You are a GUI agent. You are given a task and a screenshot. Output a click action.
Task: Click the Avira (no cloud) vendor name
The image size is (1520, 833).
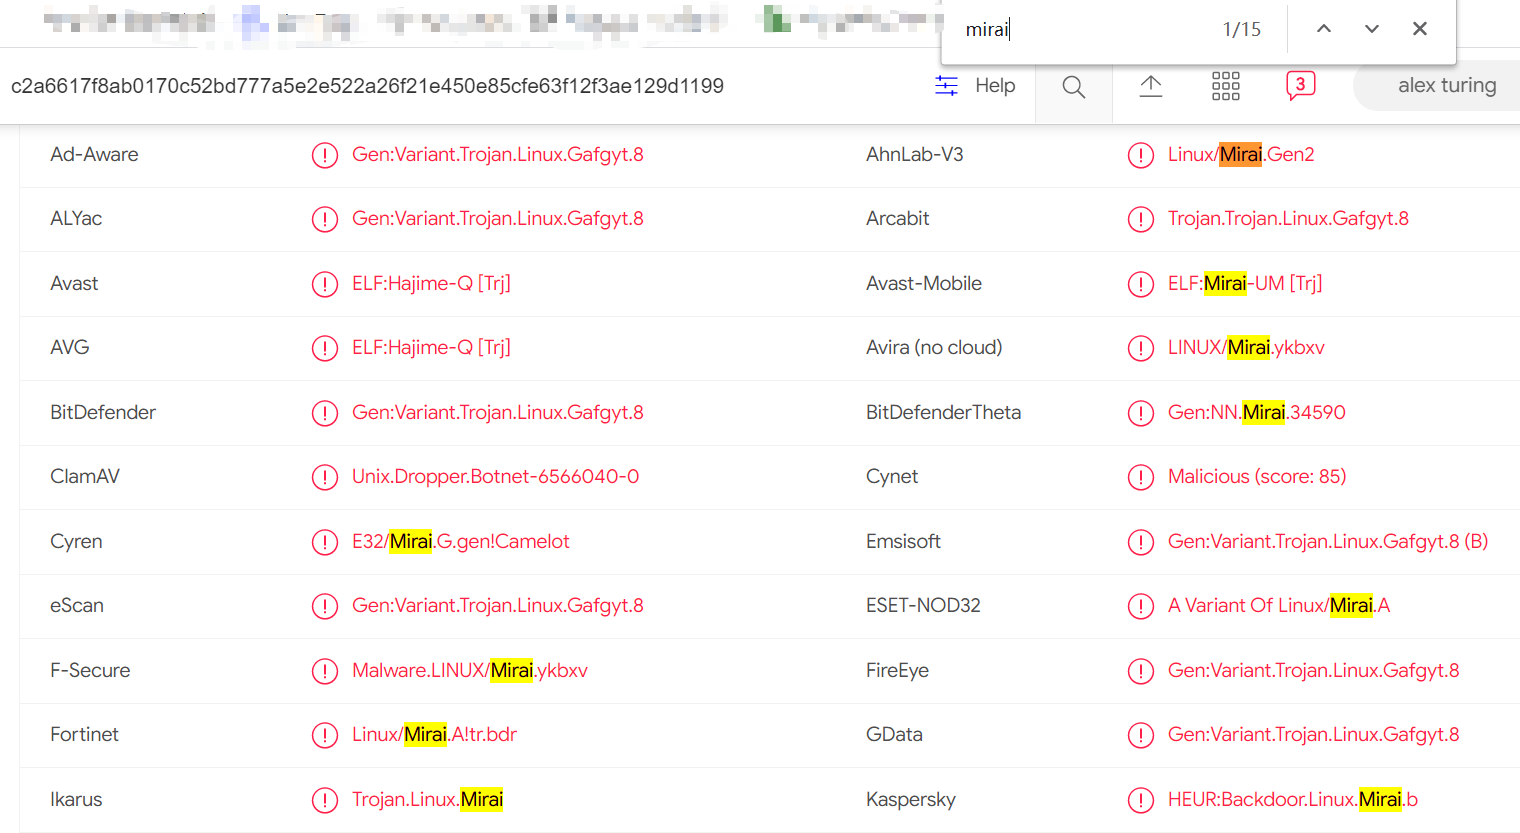point(934,348)
